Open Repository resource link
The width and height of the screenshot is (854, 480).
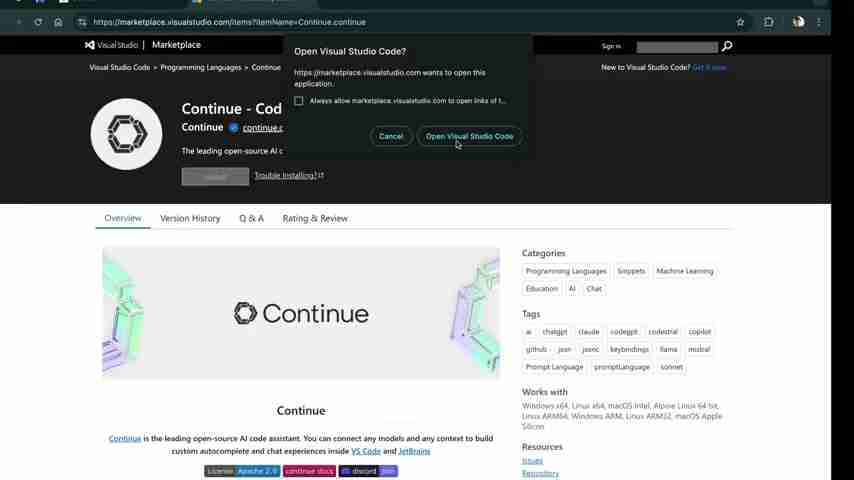540,473
